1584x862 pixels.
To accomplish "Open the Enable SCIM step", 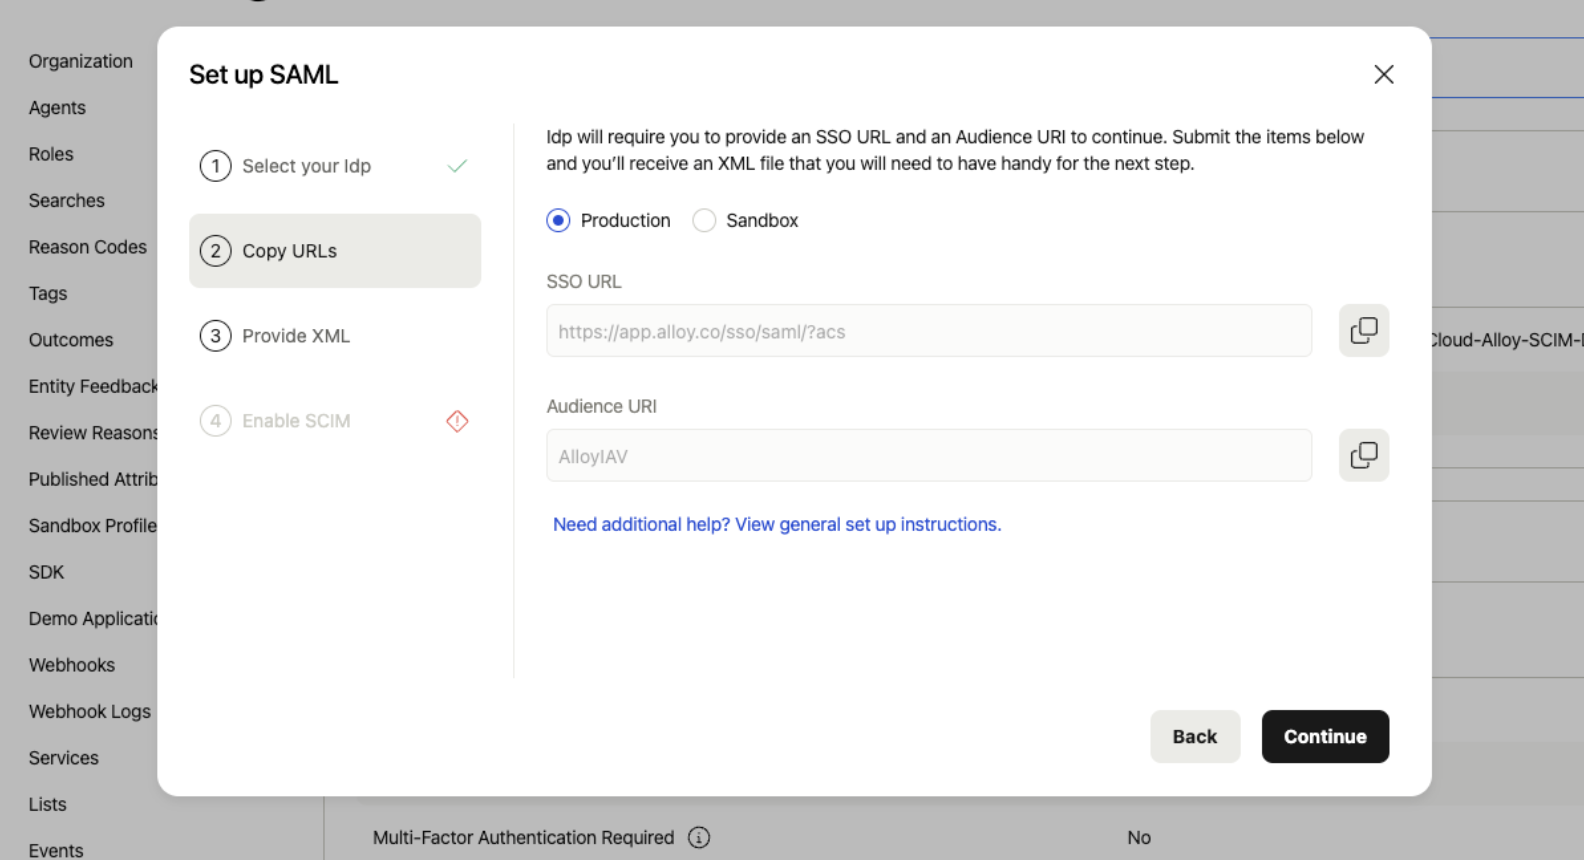I will (335, 421).
